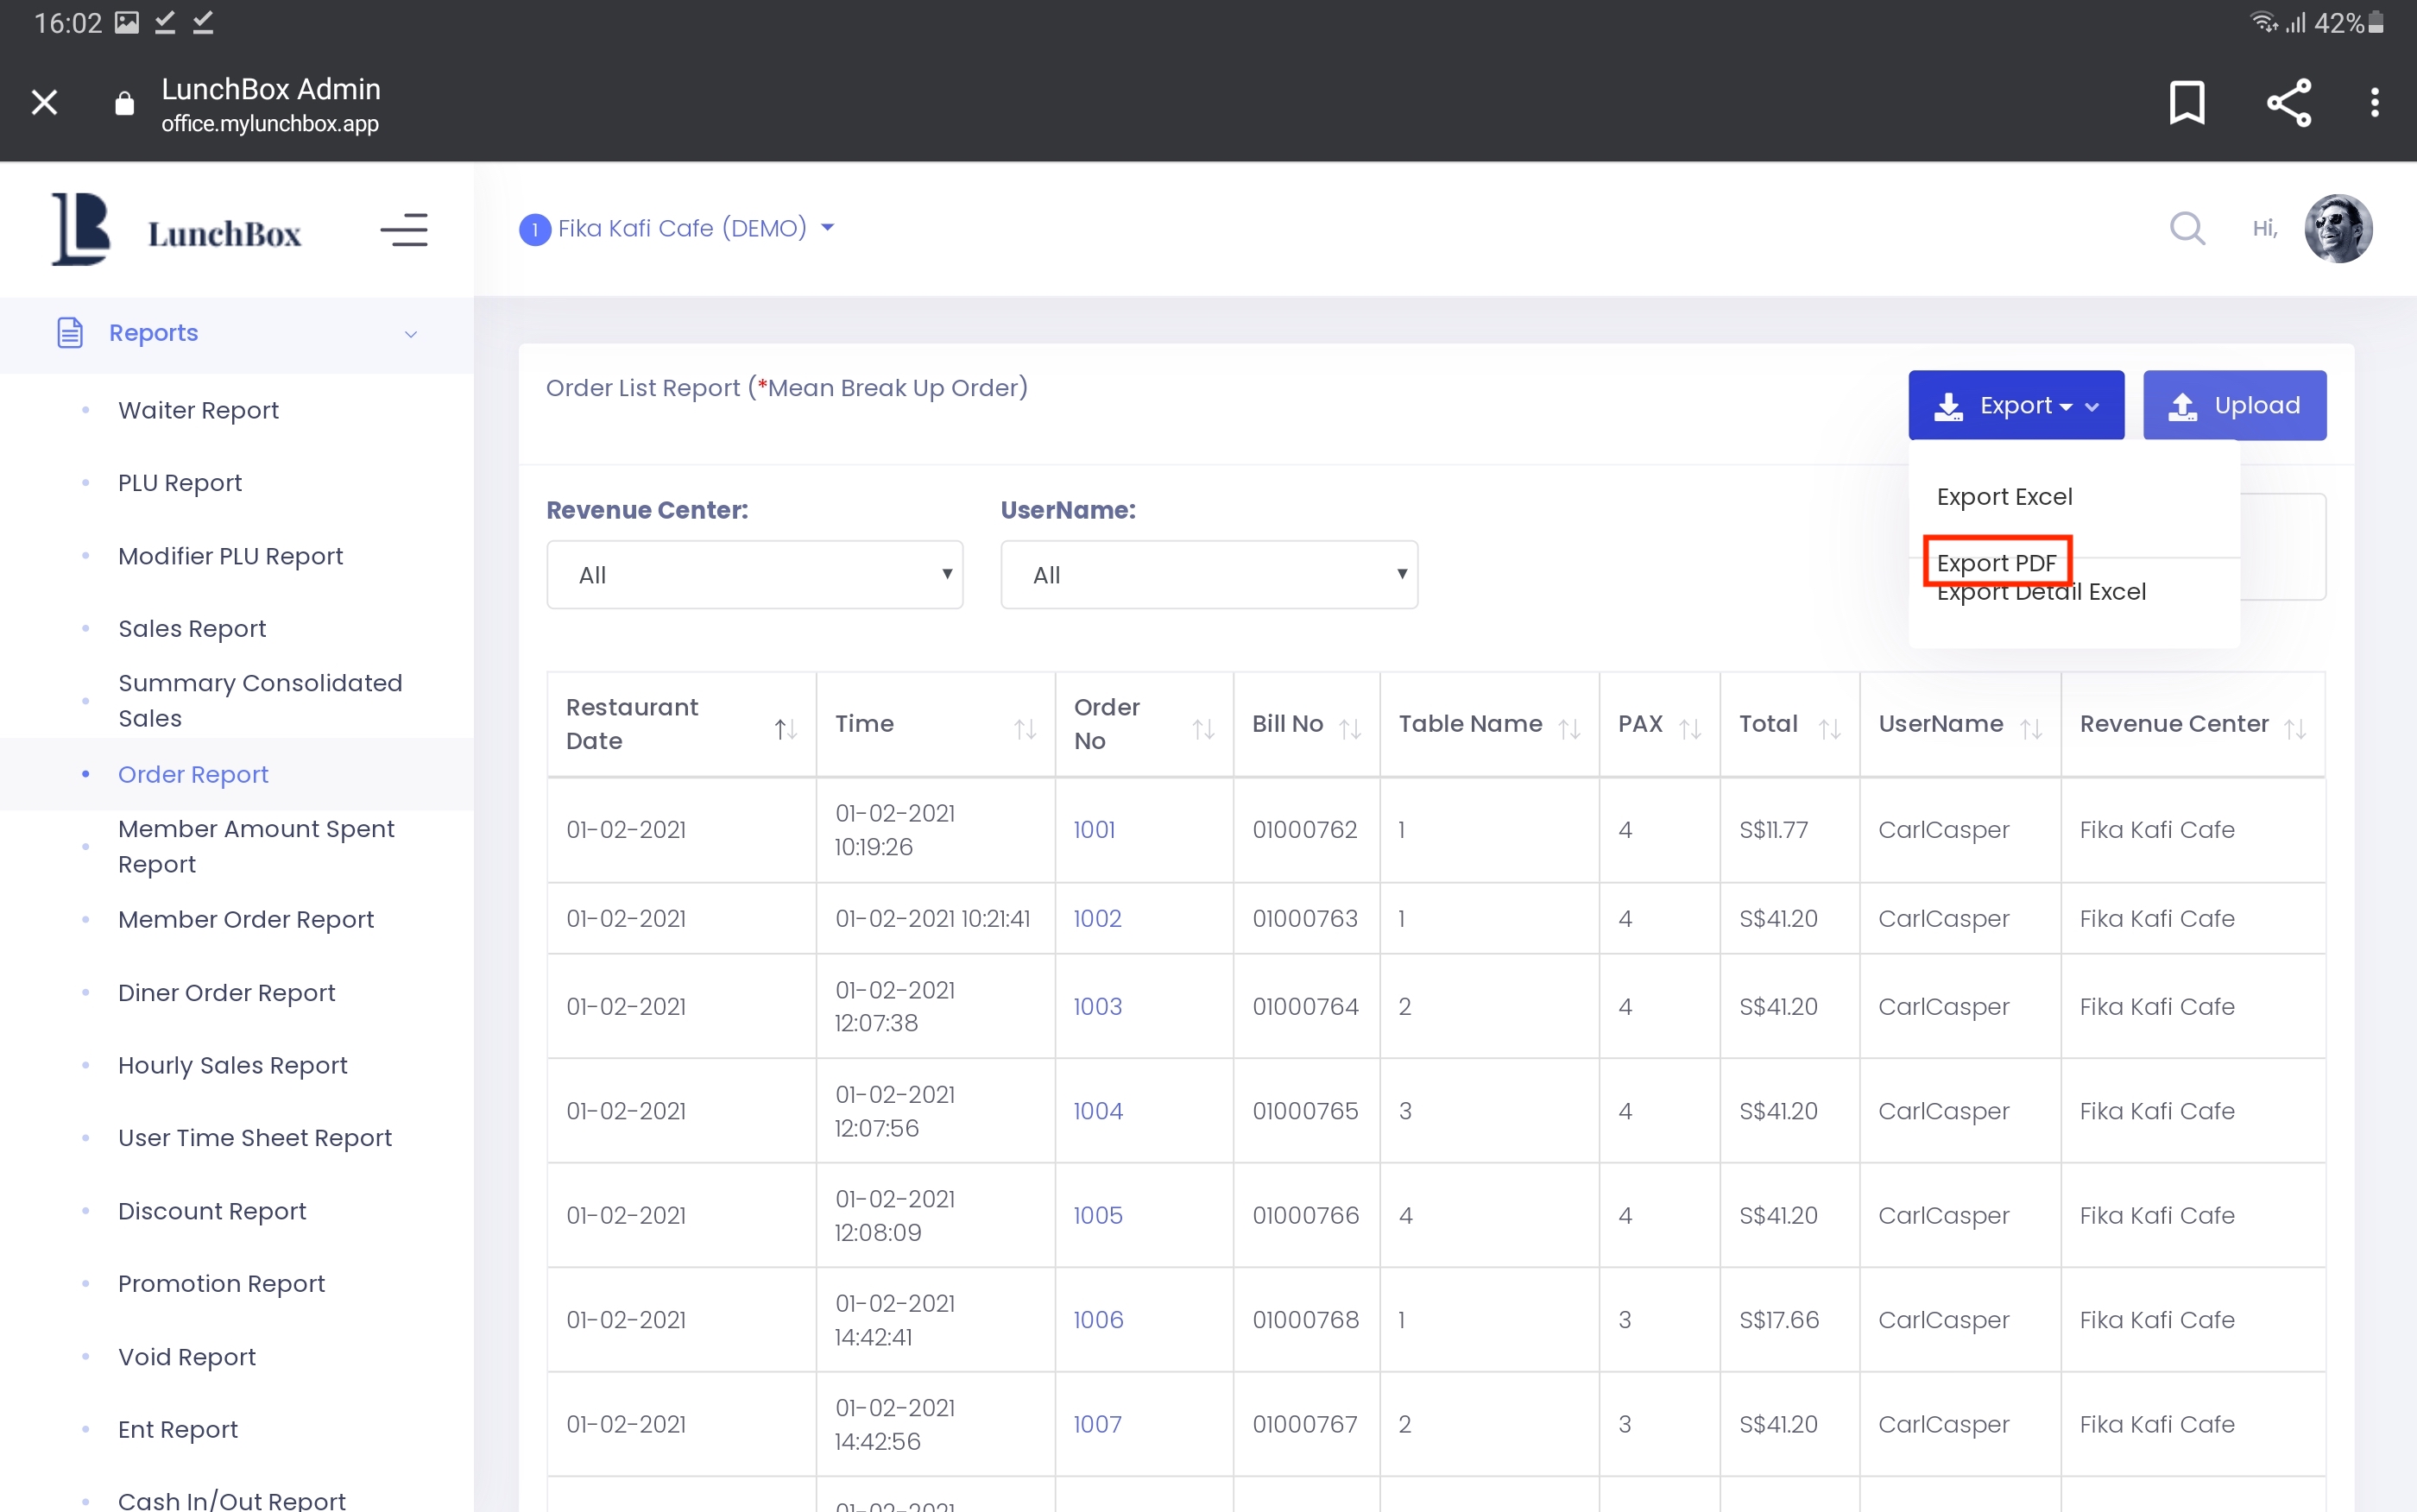Choose Export Excel from the menu
The height and width of the screenshot is (1512, 2417).
(2004, 496)
